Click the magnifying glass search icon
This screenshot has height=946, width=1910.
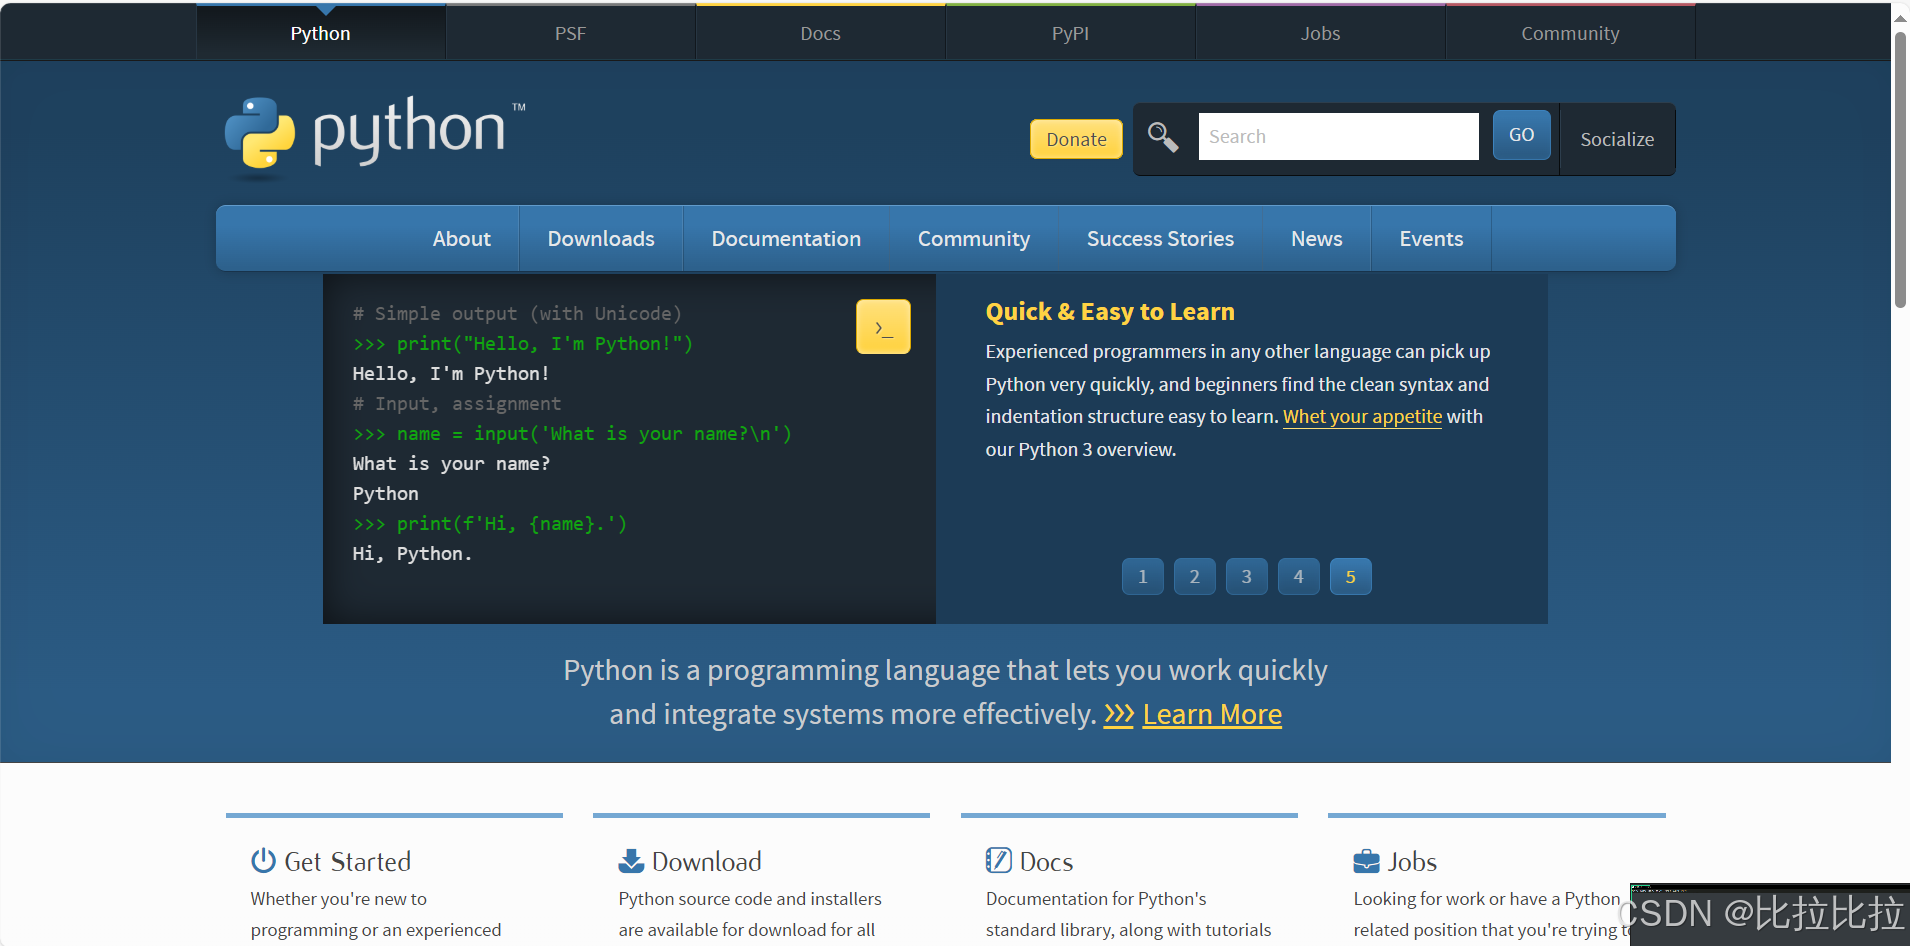pyautogui.click(x=1162, y=136)
